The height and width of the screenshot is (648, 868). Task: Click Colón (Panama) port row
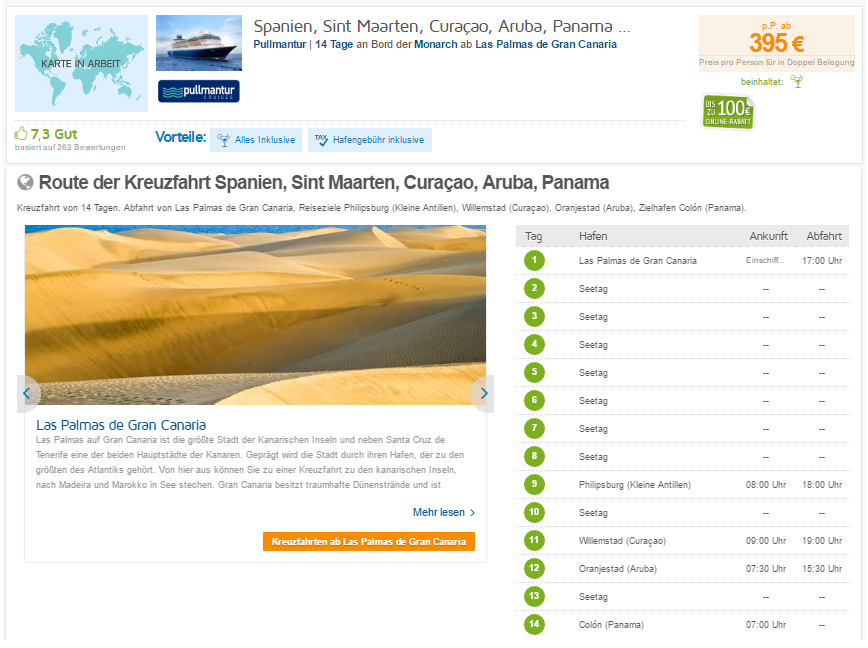(611, 625)
